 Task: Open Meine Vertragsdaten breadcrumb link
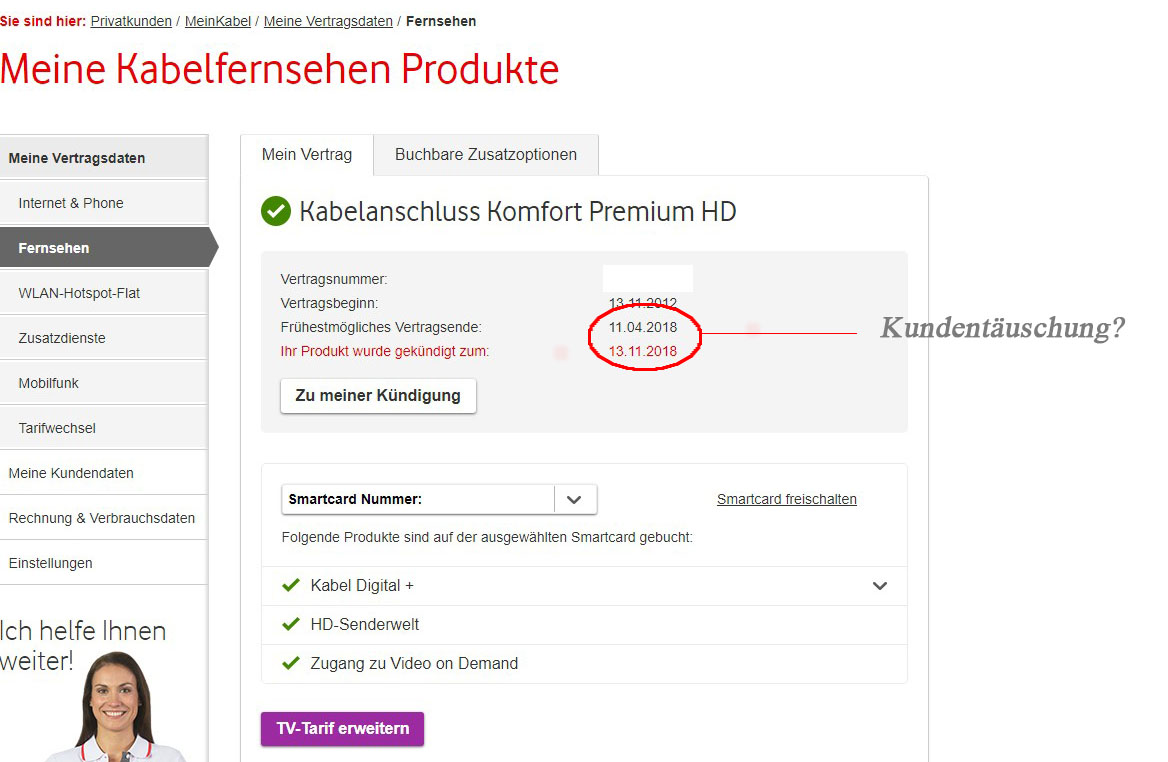328,21
